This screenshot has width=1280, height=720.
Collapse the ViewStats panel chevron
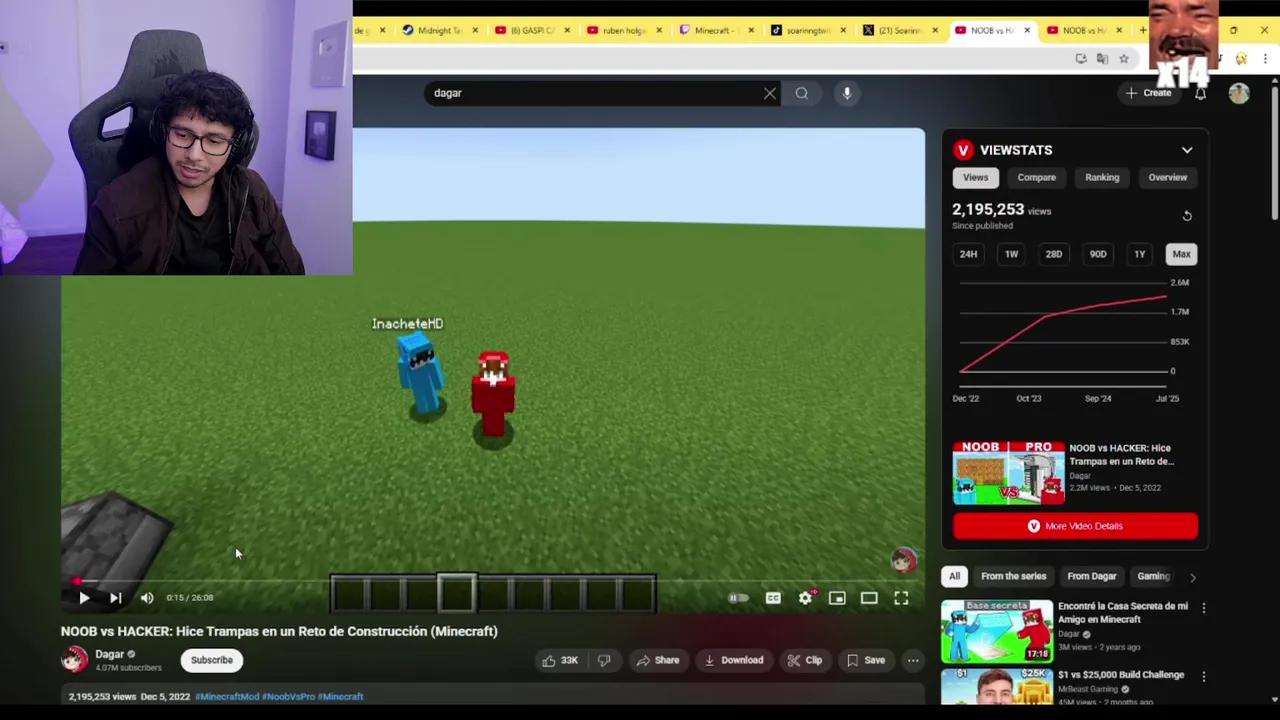(x=1187, y=150)
